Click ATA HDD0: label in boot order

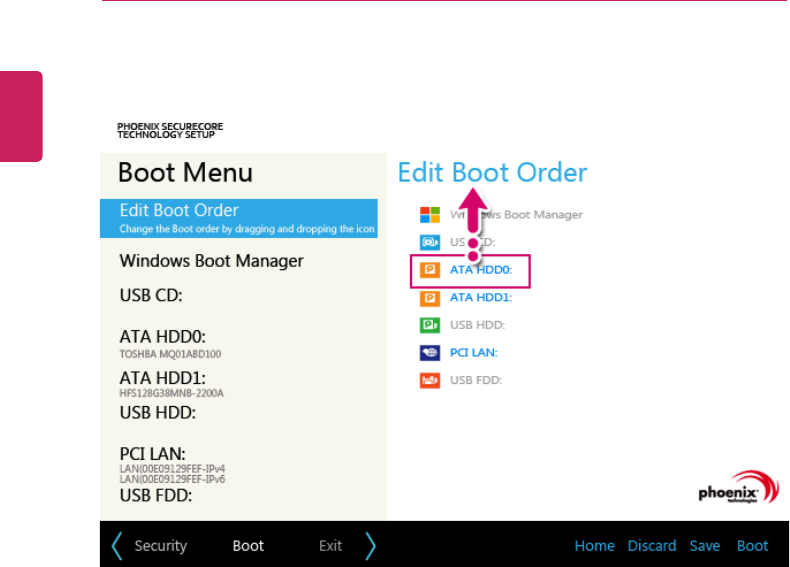point(481,270)
